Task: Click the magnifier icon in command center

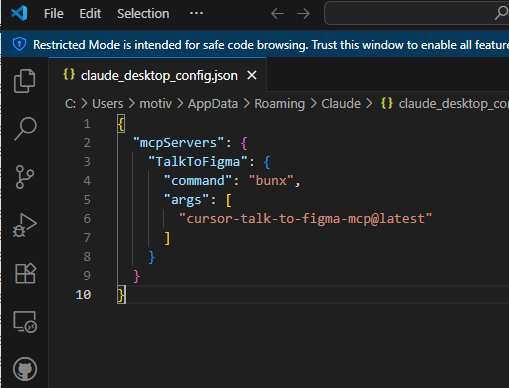Action: [x=501, y=13]
